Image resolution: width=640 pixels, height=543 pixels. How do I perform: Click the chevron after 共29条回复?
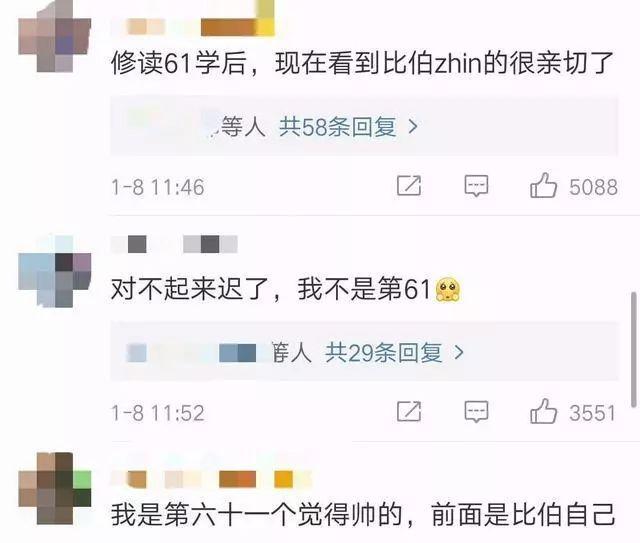click(459, 352)
